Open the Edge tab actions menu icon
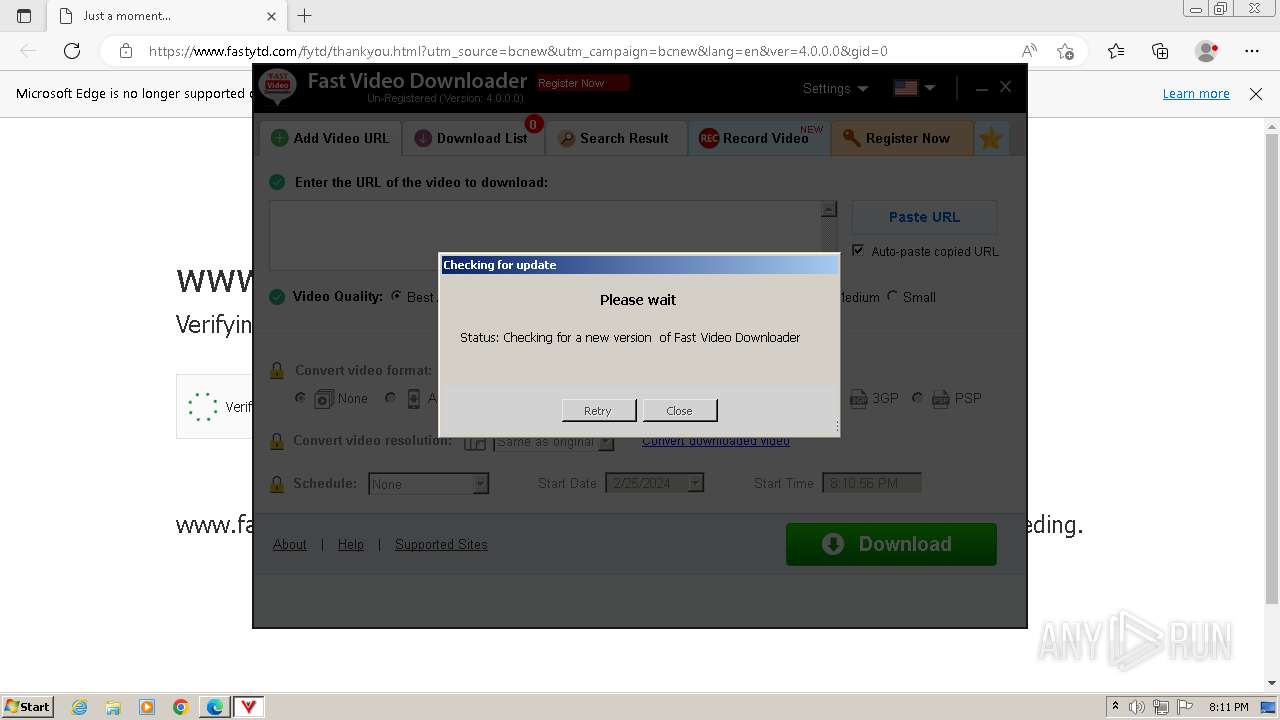 pyautogui.click(x=24, y=16)
